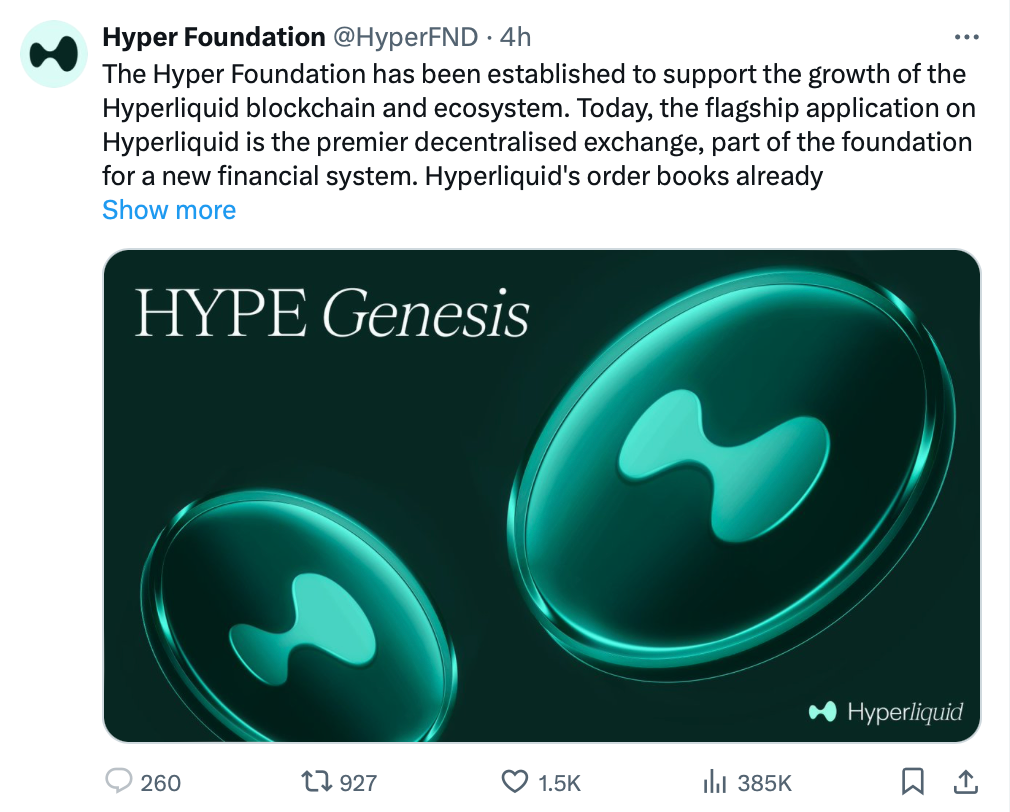
Task: Like the post with the heart icon
Action: click(515, 782)
